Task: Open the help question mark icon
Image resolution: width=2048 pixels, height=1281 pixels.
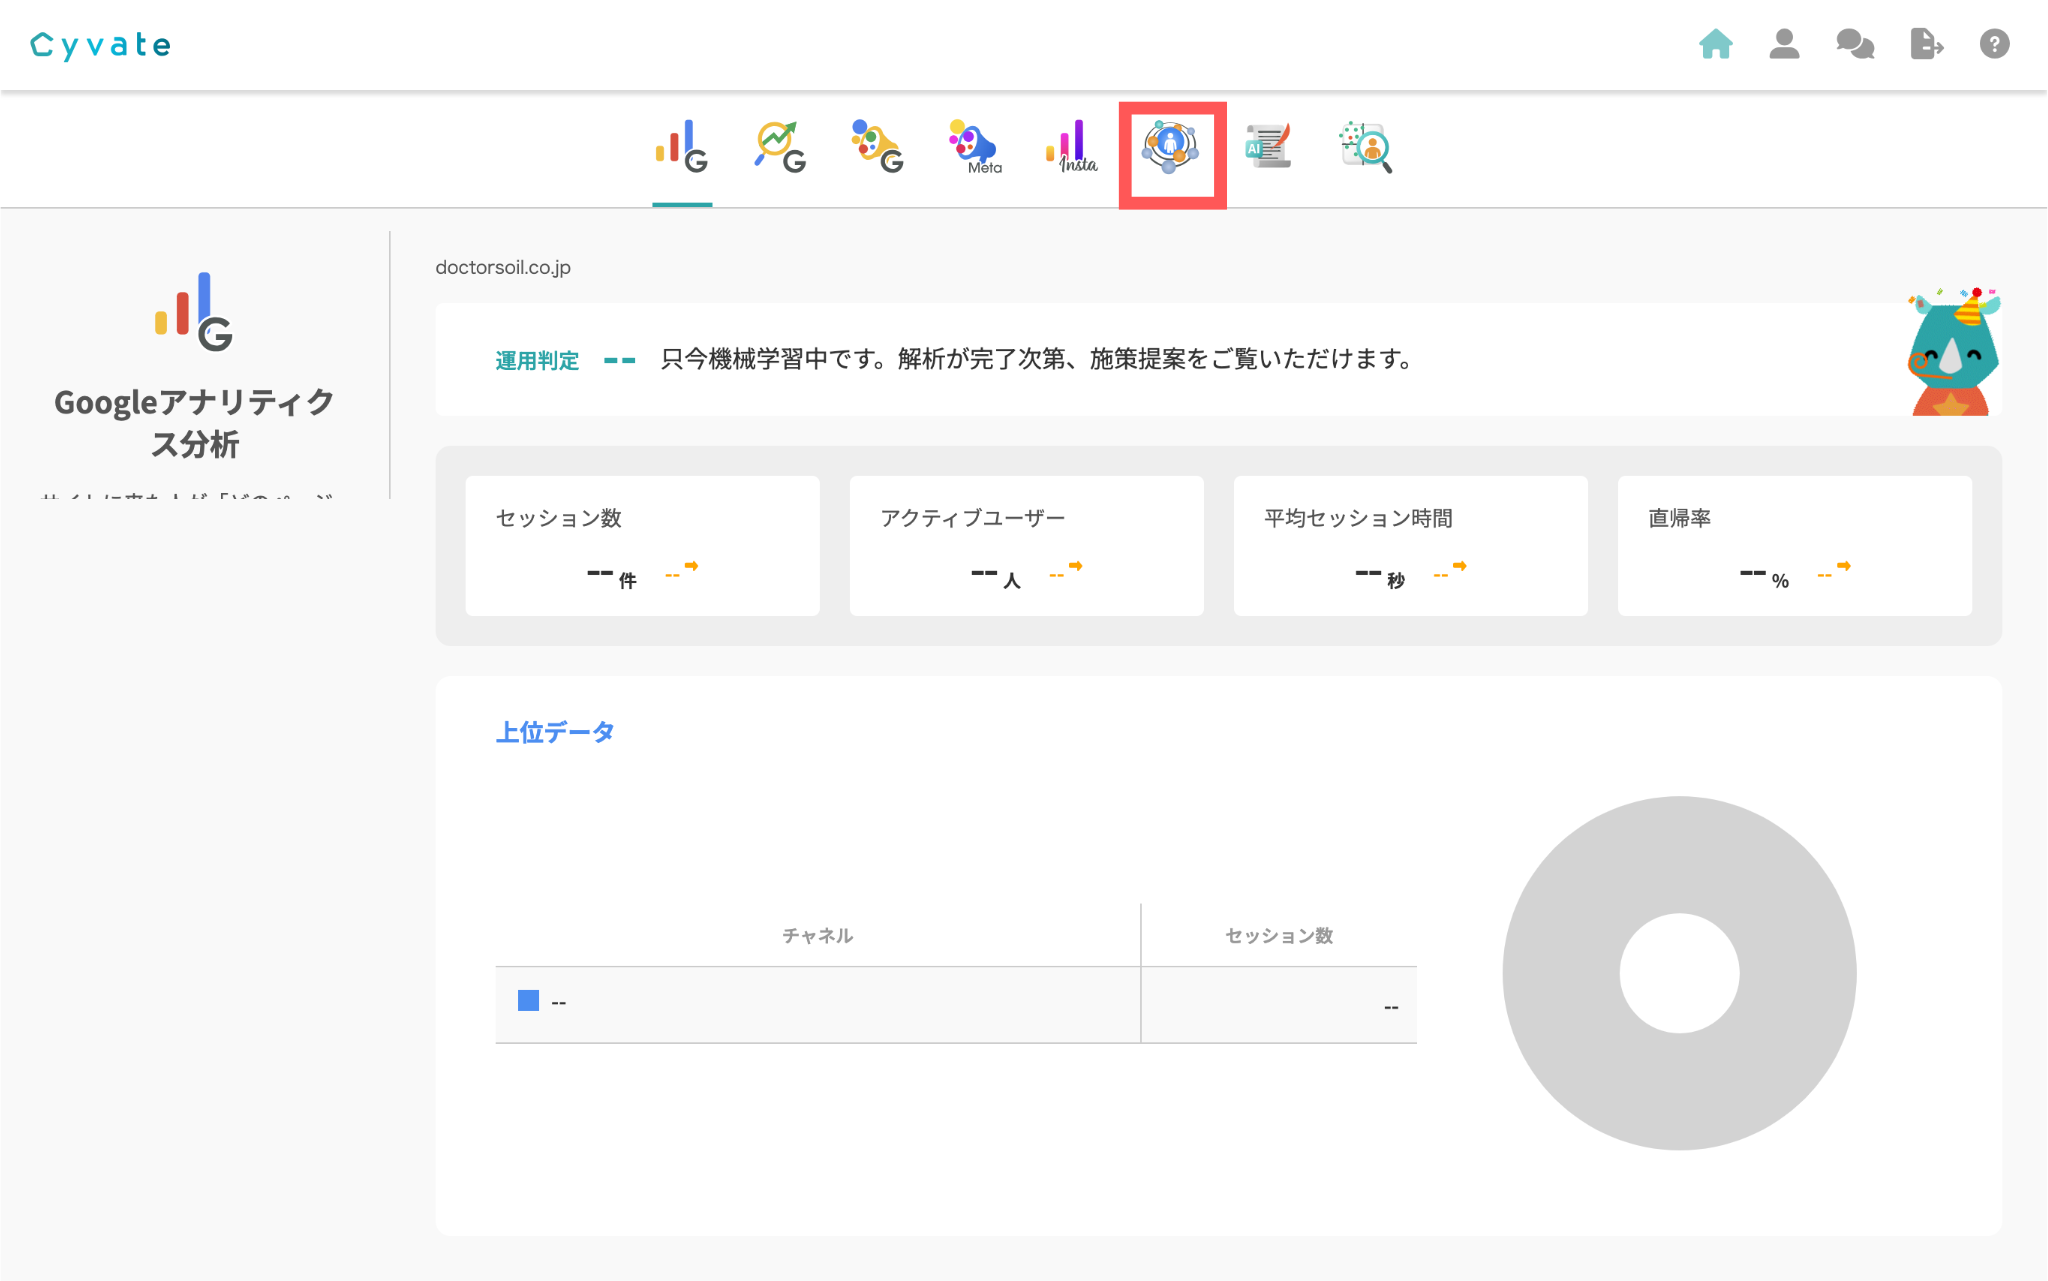Action: (x=1994, y=44)
